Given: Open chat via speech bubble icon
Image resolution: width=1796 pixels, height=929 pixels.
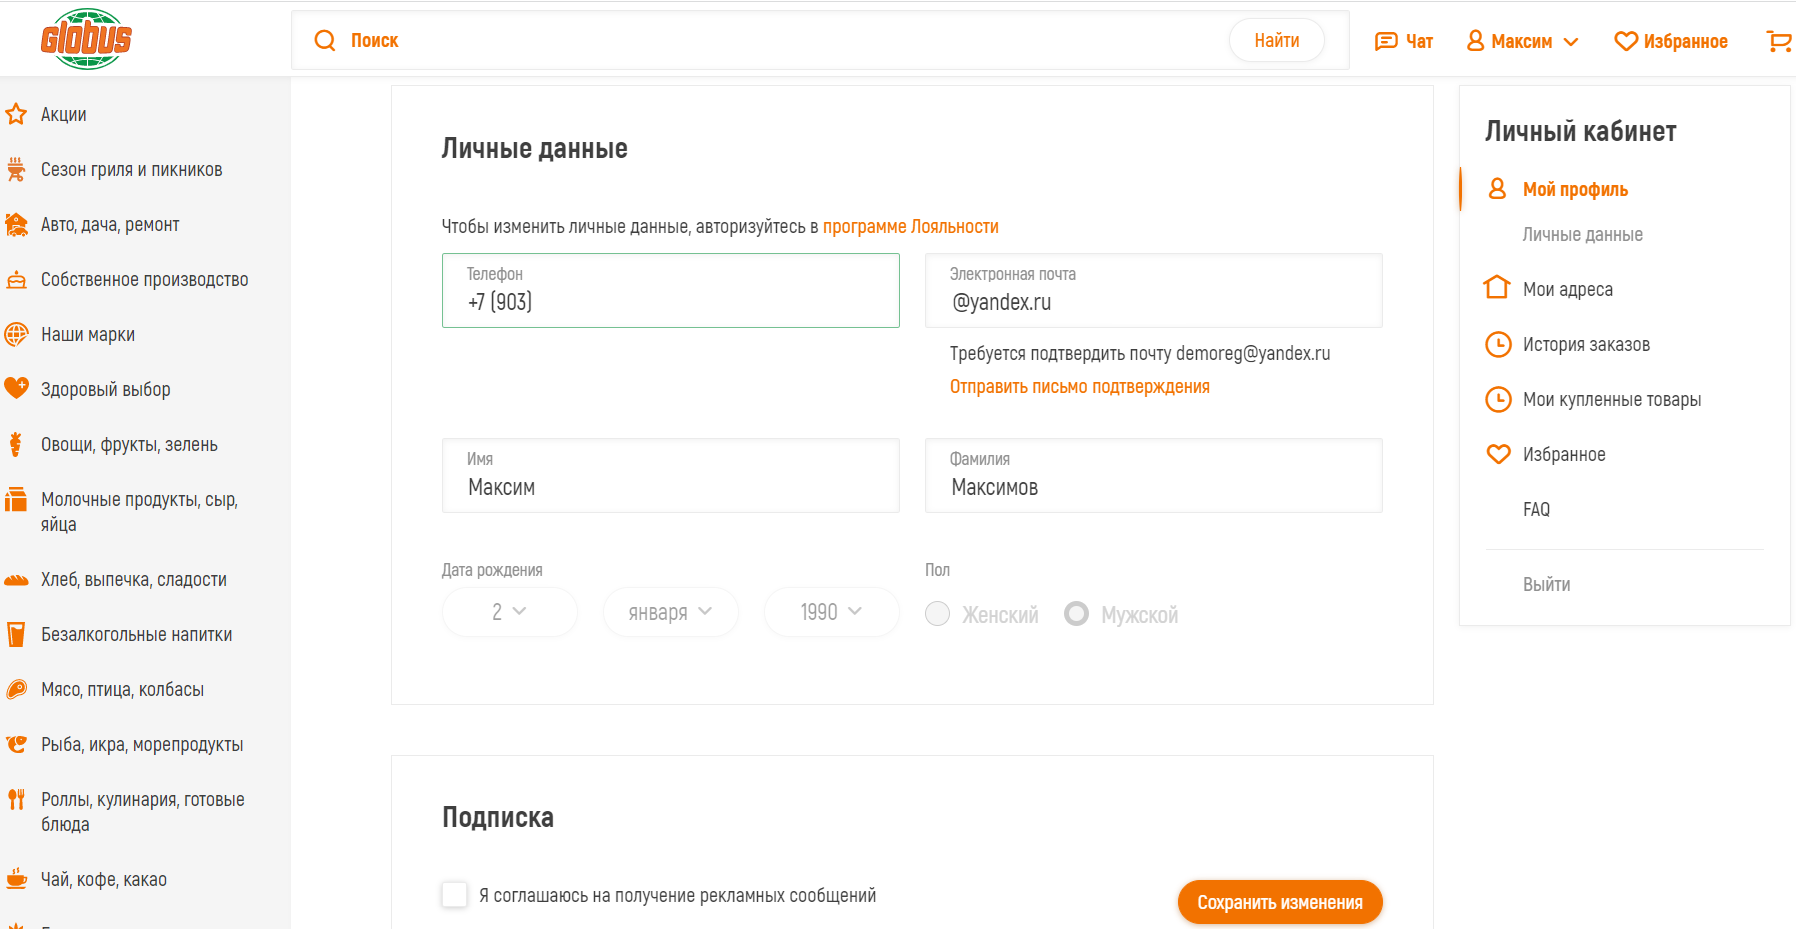Looking at the screenshot, I should tap(1386, 41).
